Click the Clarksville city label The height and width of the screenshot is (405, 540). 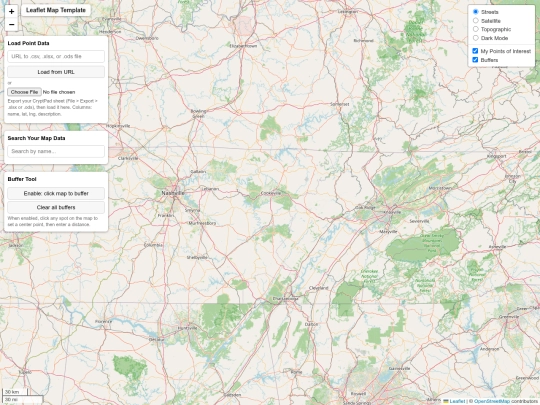(x=128, y=158)
